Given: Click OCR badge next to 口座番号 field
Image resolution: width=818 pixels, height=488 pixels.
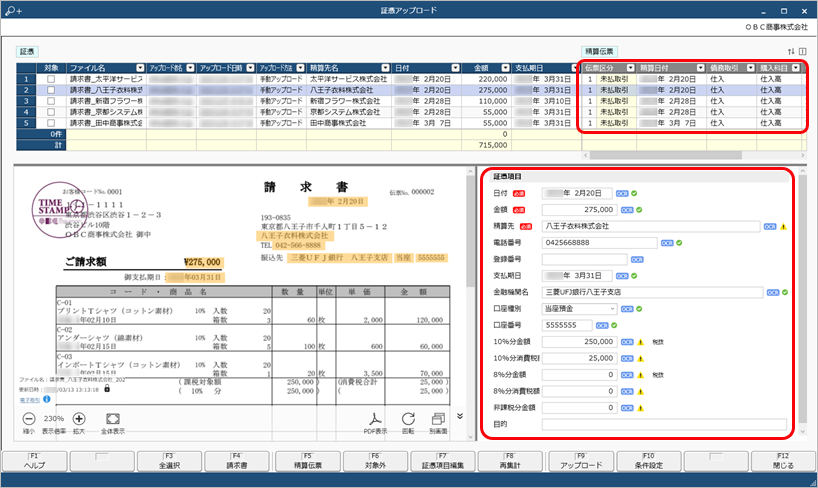Looking at the screenshot, I should pos(602,326).
